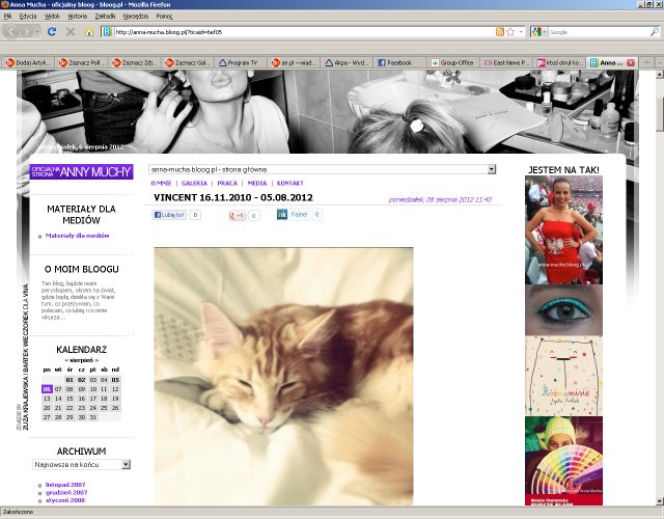Open the grudzień 2007 archive link

[x=66, y=493]
